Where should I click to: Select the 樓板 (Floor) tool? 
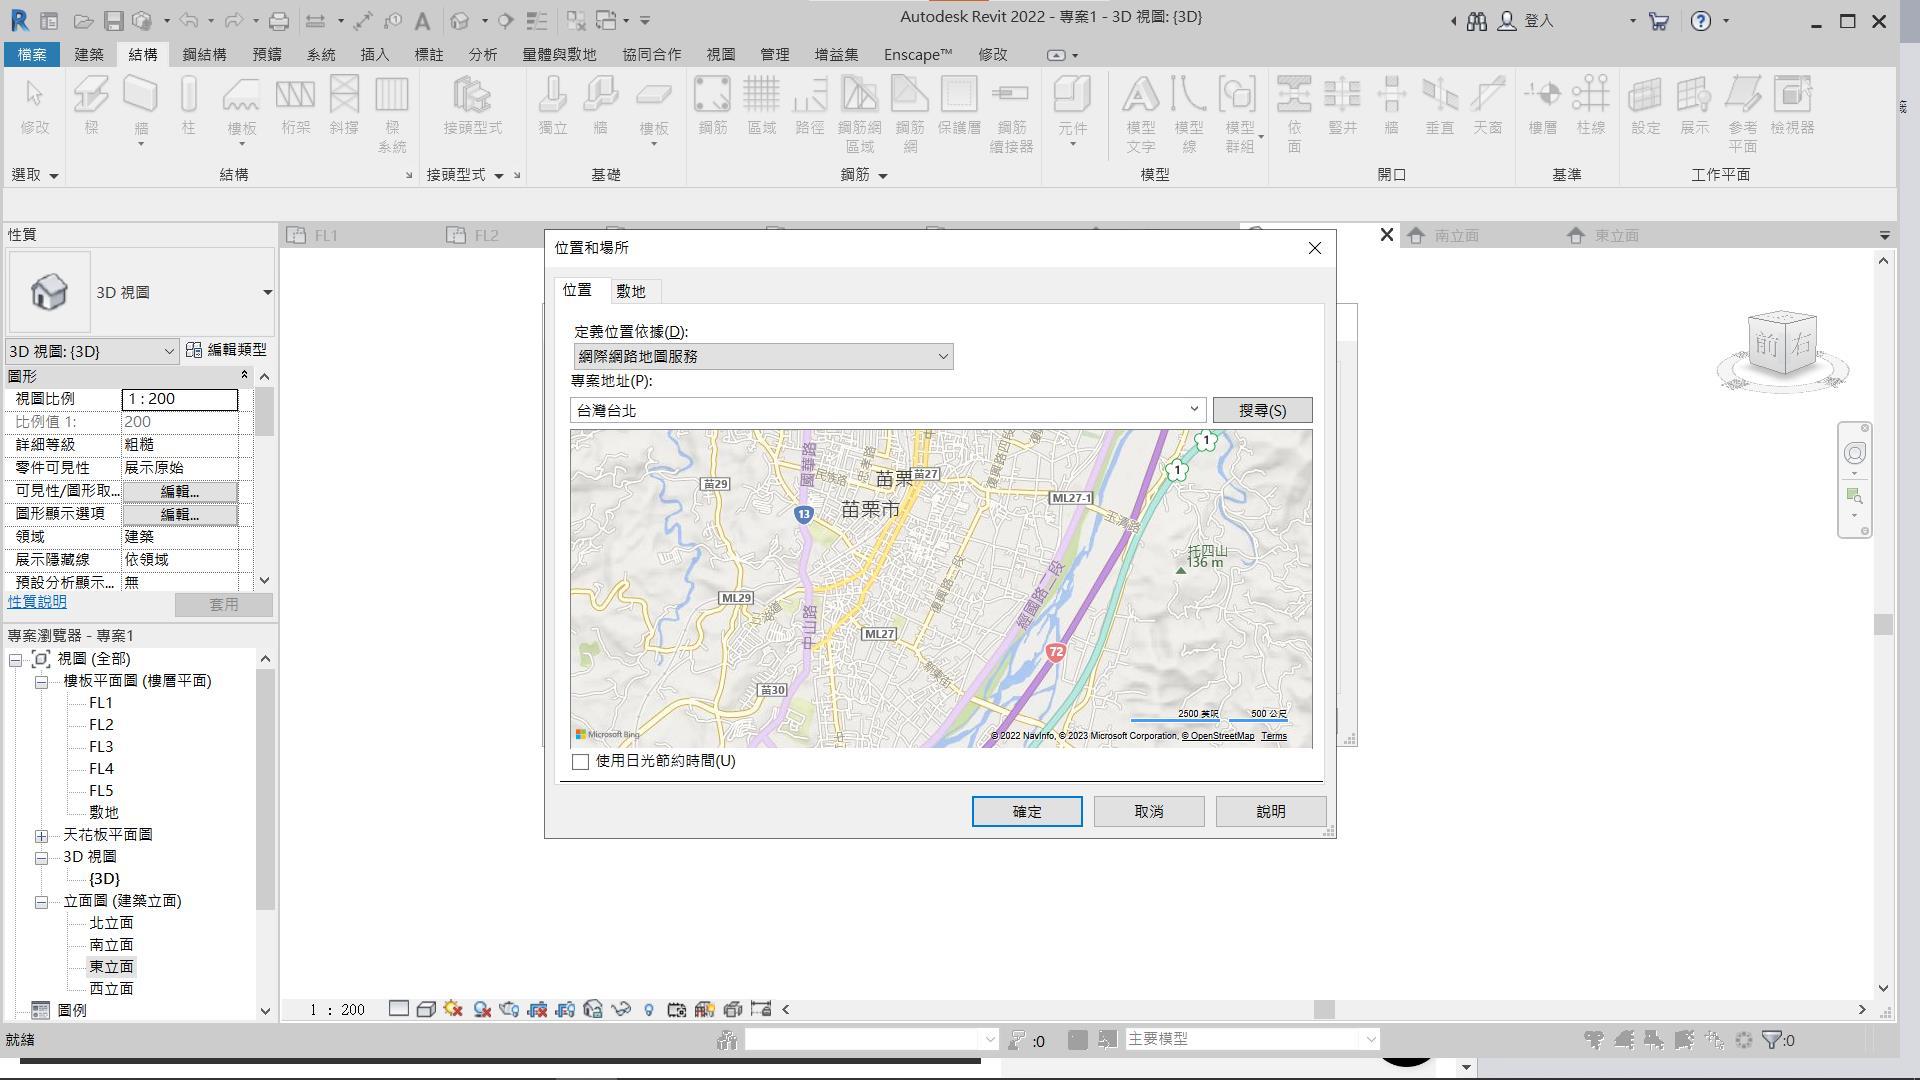(x=241, y=111)
